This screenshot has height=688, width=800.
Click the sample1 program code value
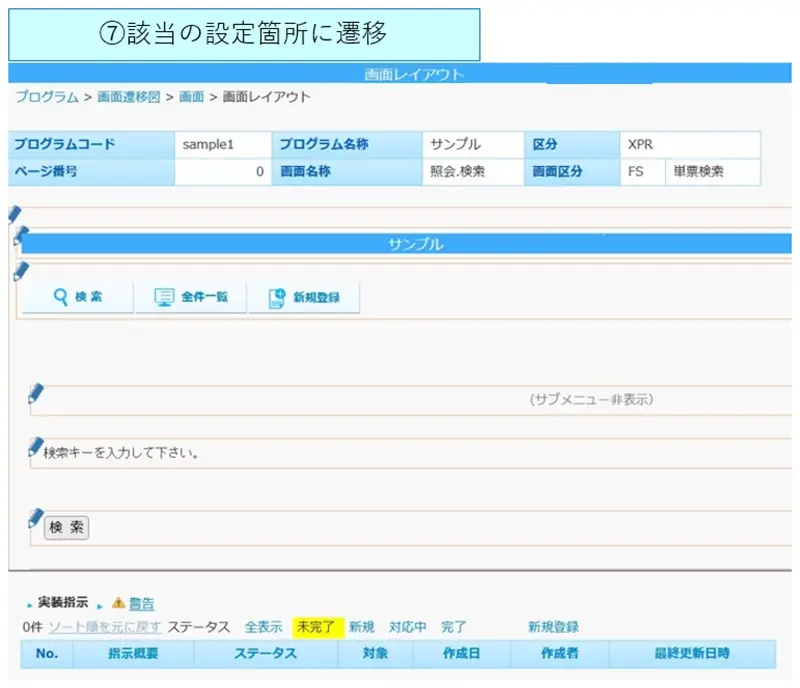(208, 144)
